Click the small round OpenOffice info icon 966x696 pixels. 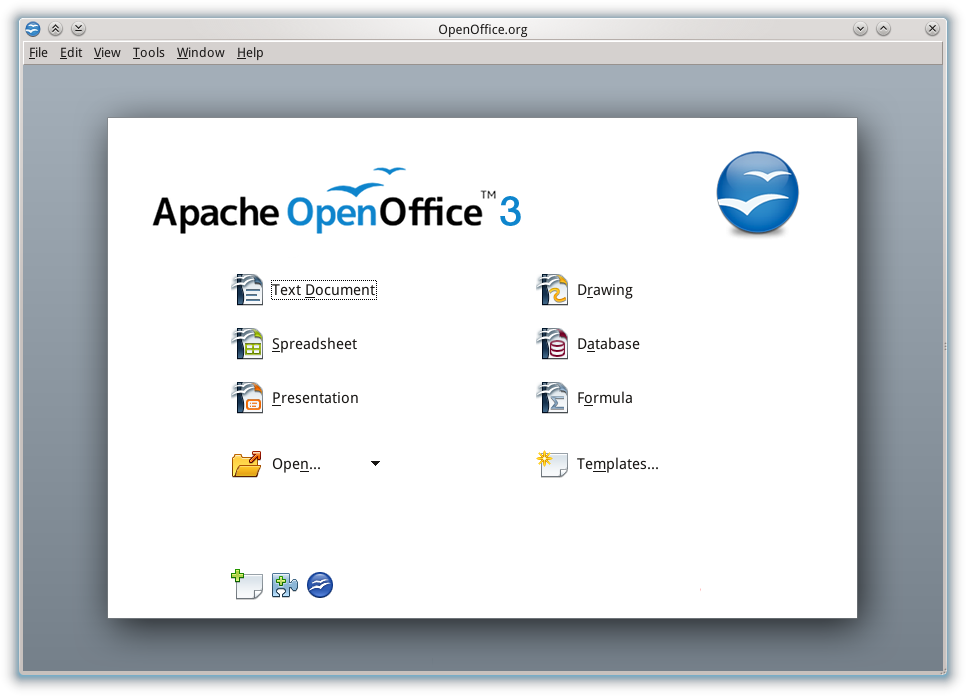click(x=320, y=585)
